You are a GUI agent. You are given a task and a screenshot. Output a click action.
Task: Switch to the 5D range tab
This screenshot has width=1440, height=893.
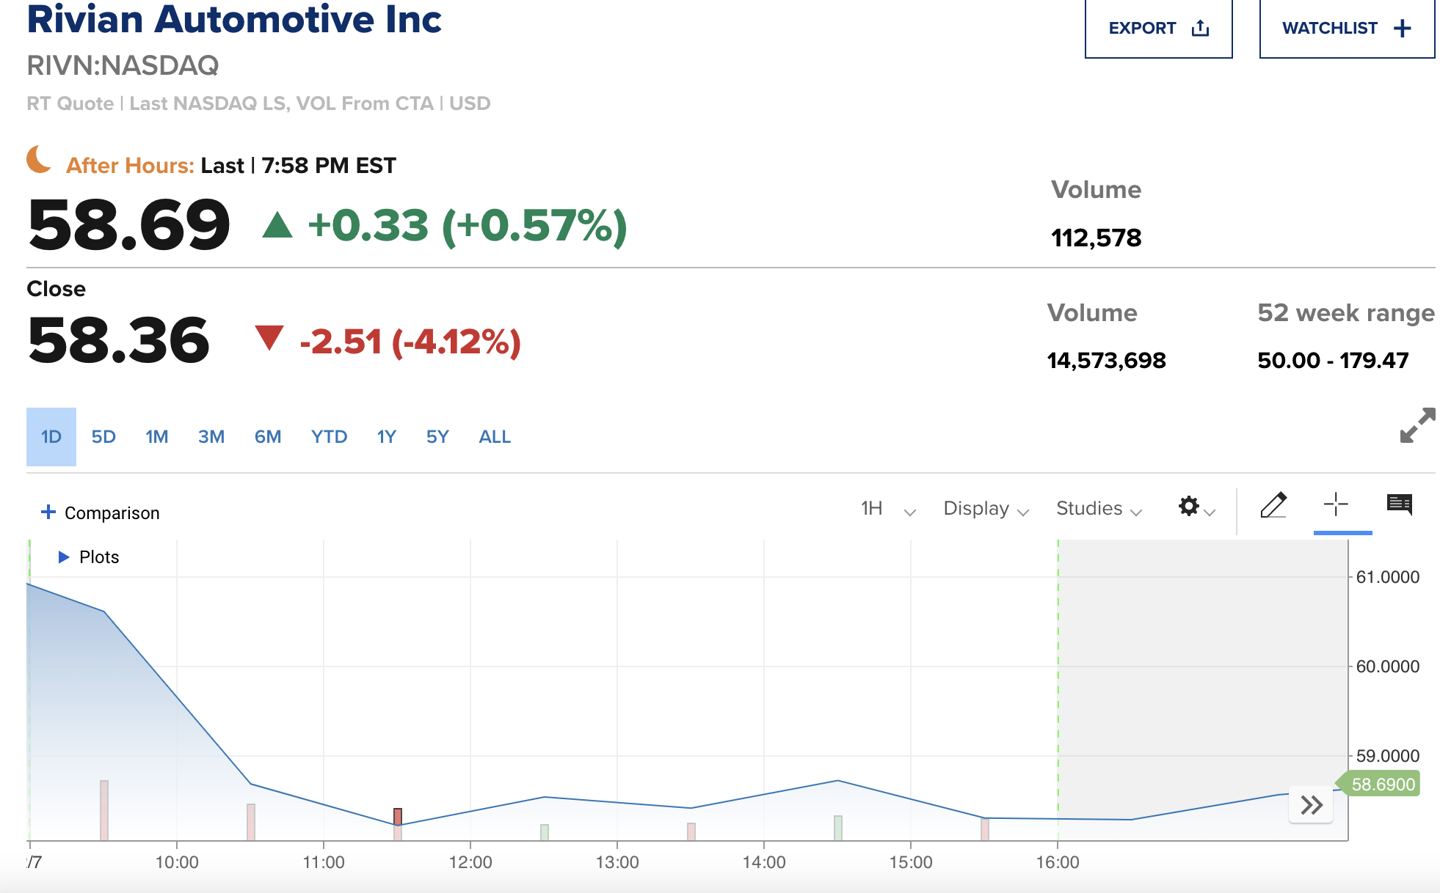(103, 437)
